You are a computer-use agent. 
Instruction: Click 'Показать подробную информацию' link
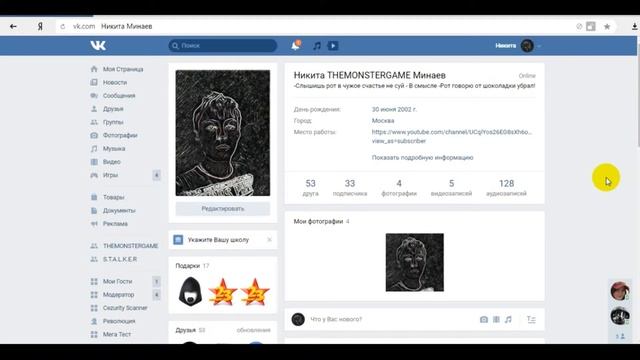(422, 158)
